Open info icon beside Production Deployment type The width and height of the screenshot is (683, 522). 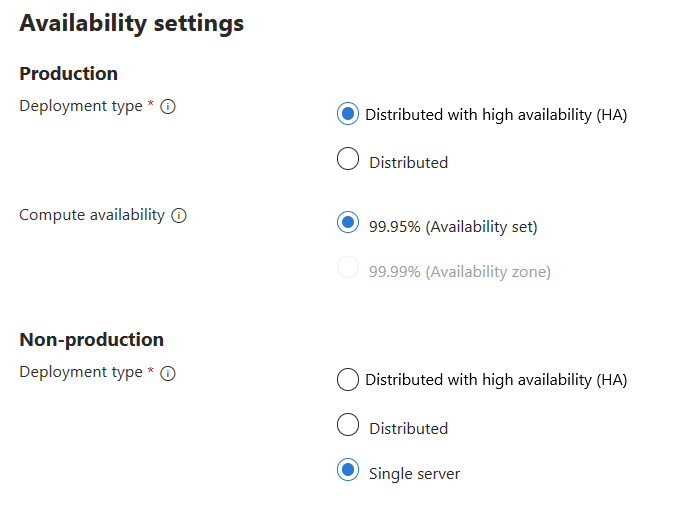pyautogui.click(x=168, y=107)
